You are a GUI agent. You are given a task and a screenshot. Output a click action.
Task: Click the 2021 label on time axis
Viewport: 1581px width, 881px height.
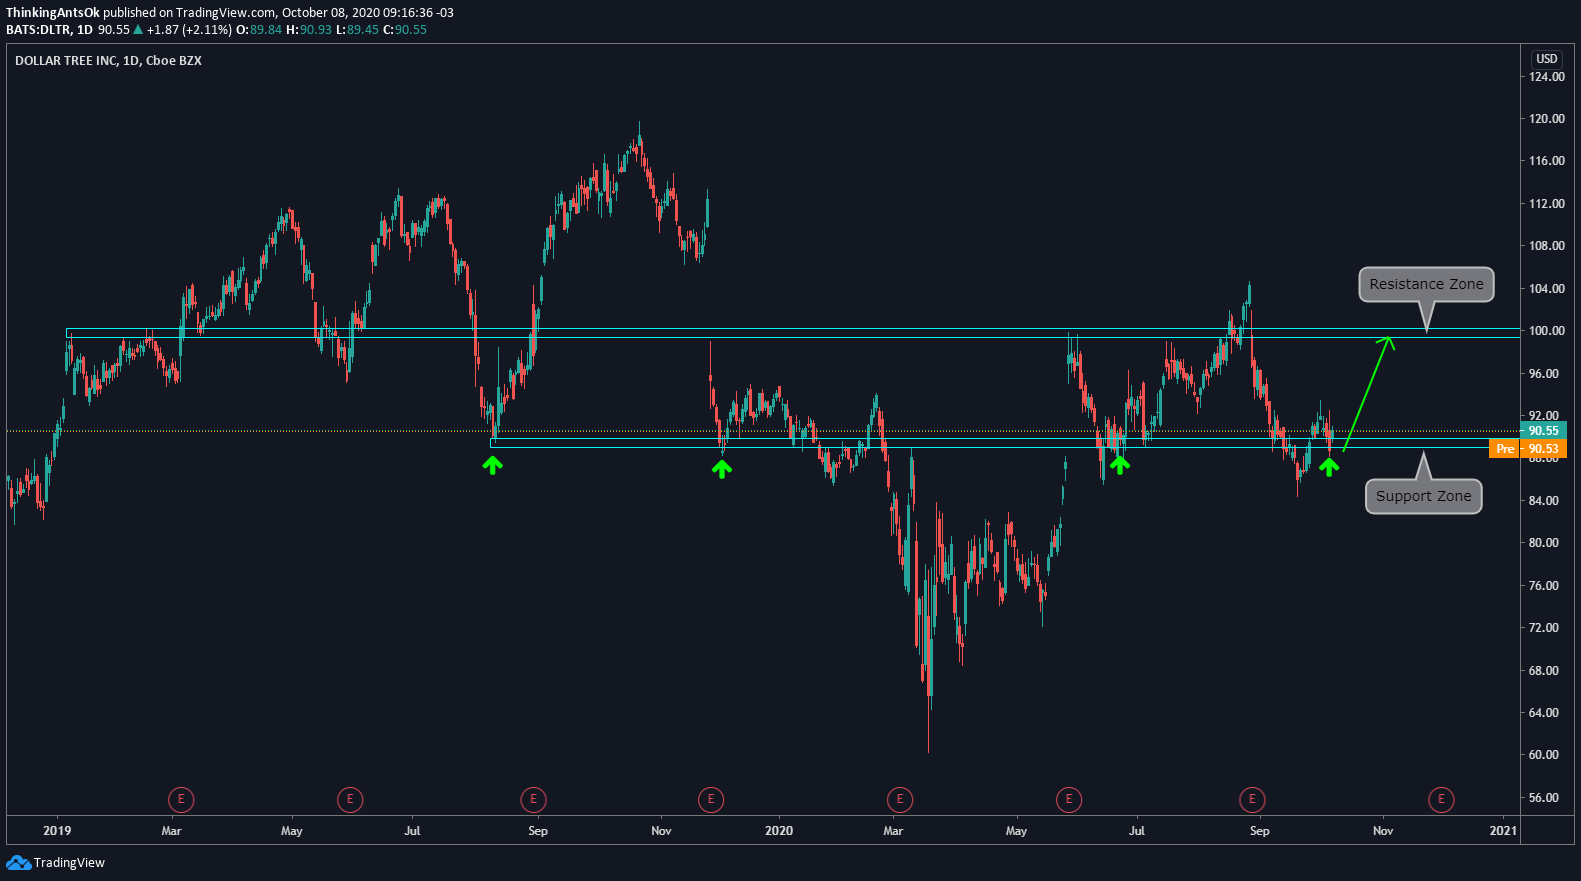tap(1503, 831)
